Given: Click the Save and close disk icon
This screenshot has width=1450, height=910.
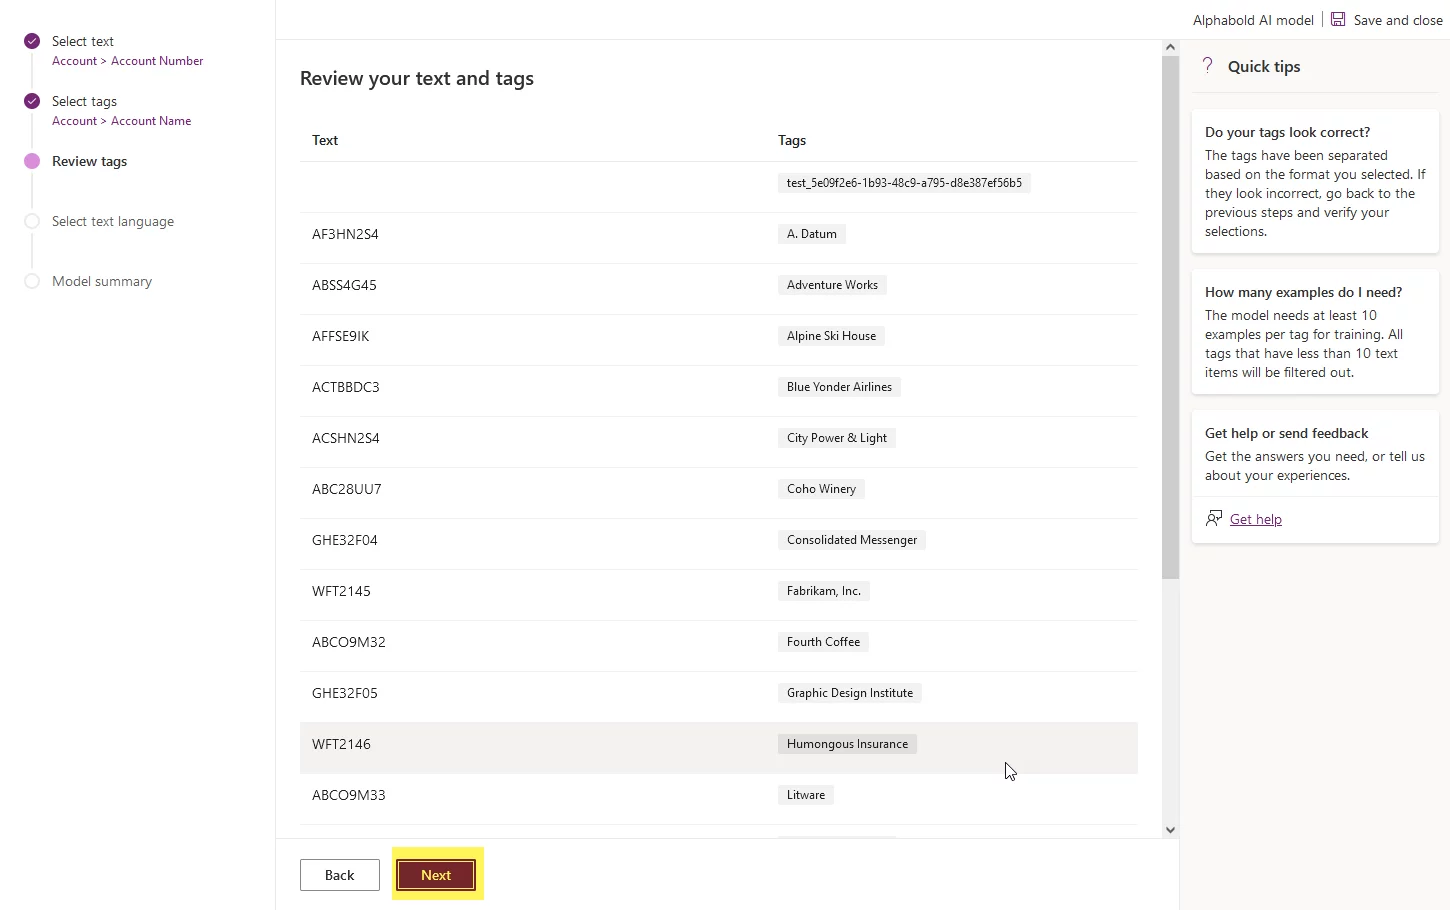Looking at the screenshot, I should pyautogui.click(x=1338, y=19).
